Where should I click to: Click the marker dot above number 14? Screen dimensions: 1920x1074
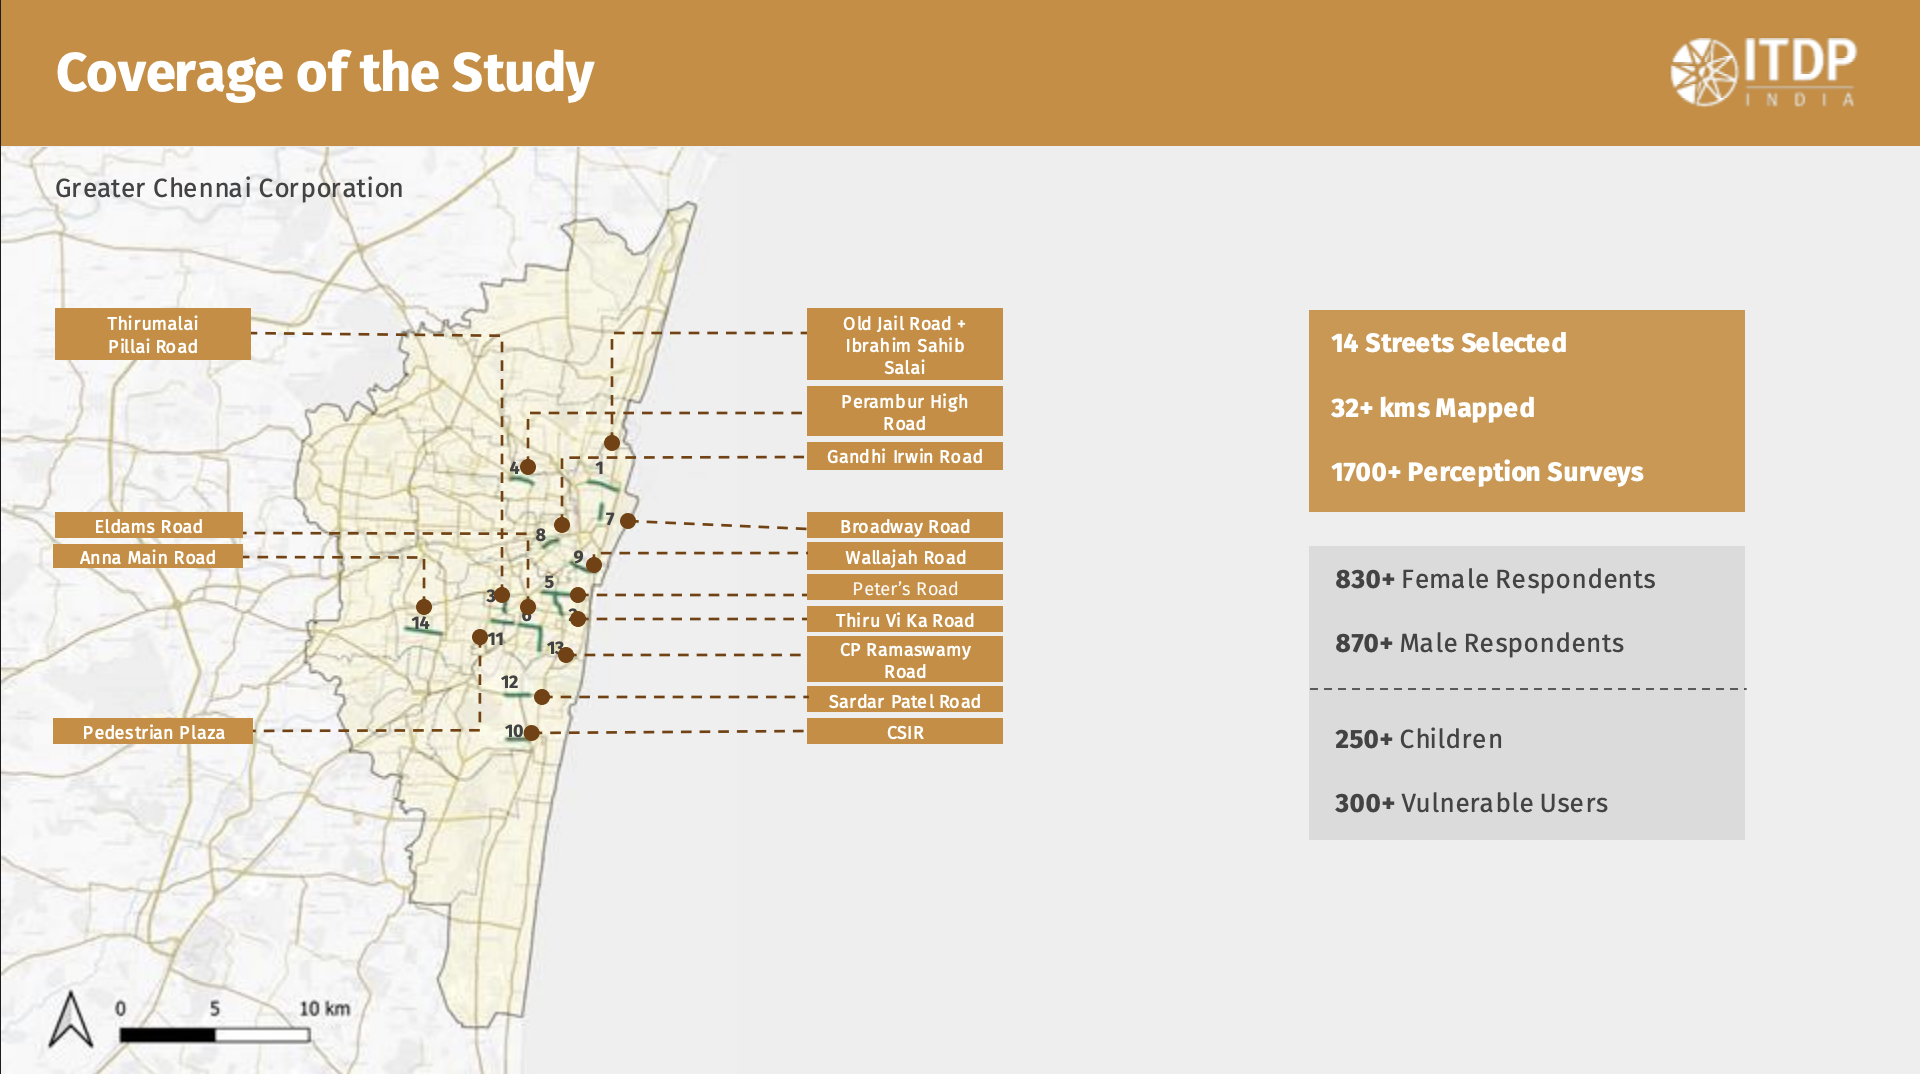[x=424, y=607]
